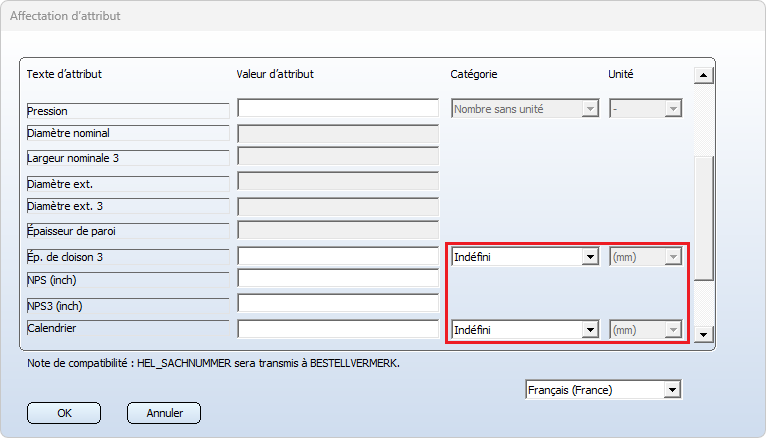This screenshot has height=438, width=766.
Task: Click the Diamètre nominal value field
Action: pos(338,133)
